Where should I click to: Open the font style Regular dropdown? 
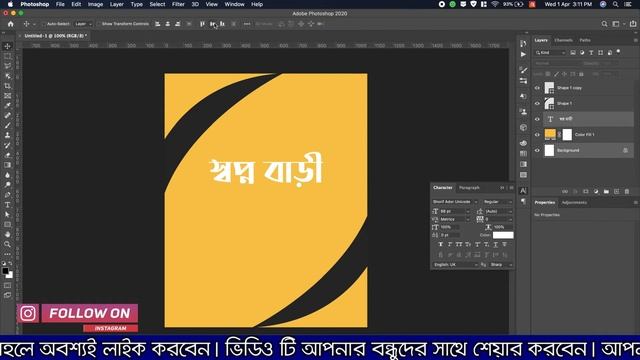click(497, 202)
